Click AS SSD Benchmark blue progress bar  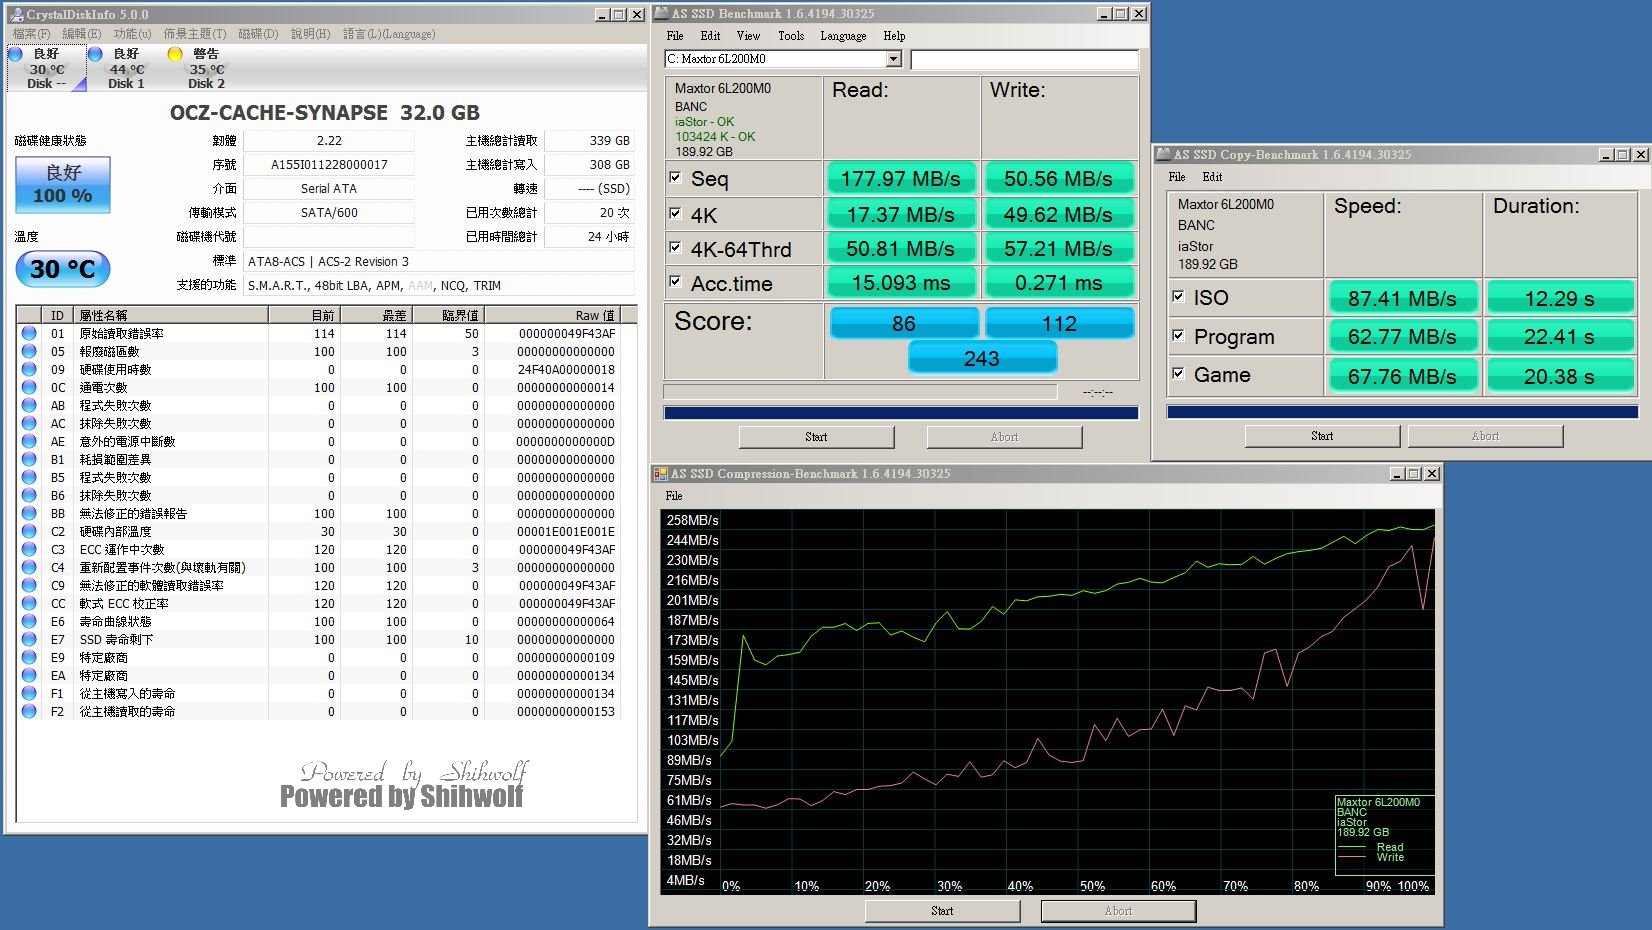click(901, 413)
